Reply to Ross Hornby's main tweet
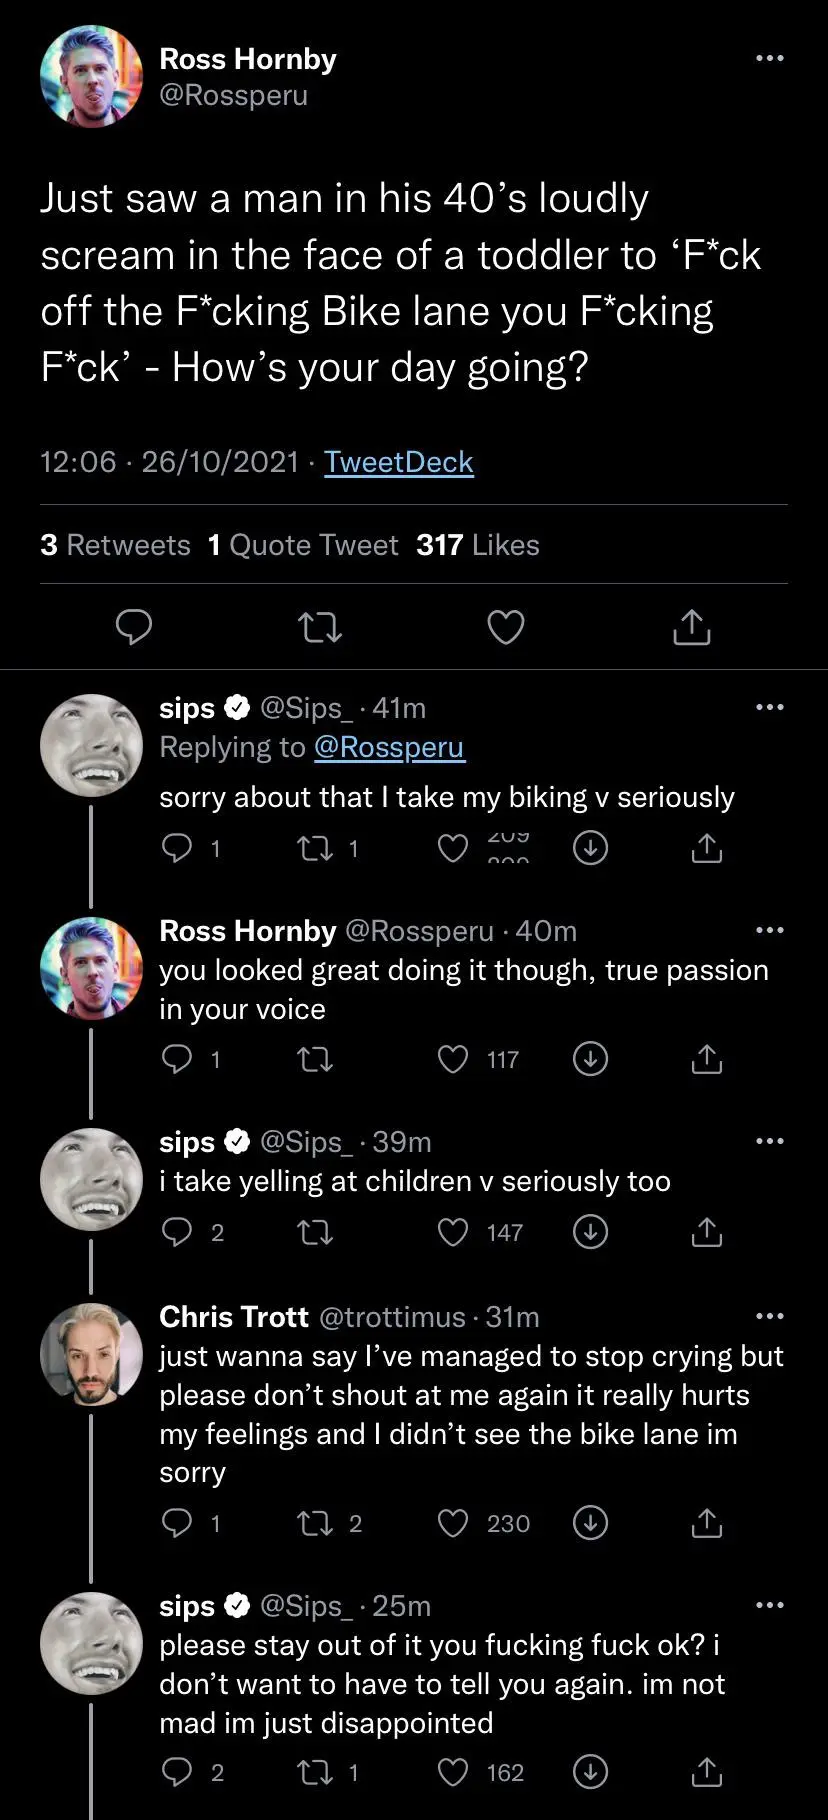Viewport: 828px width, 1820px height. click(x=134, y=627)
